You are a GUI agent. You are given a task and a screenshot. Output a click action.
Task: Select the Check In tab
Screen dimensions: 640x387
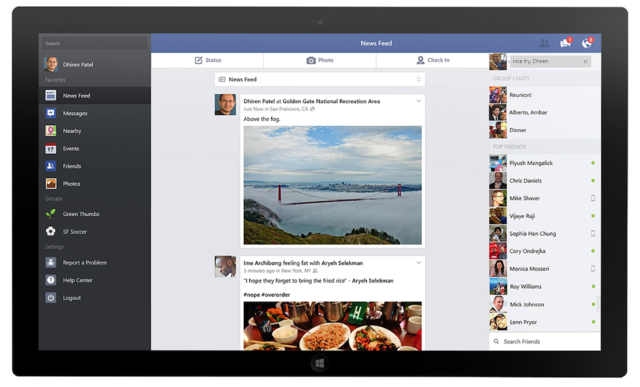433,60
